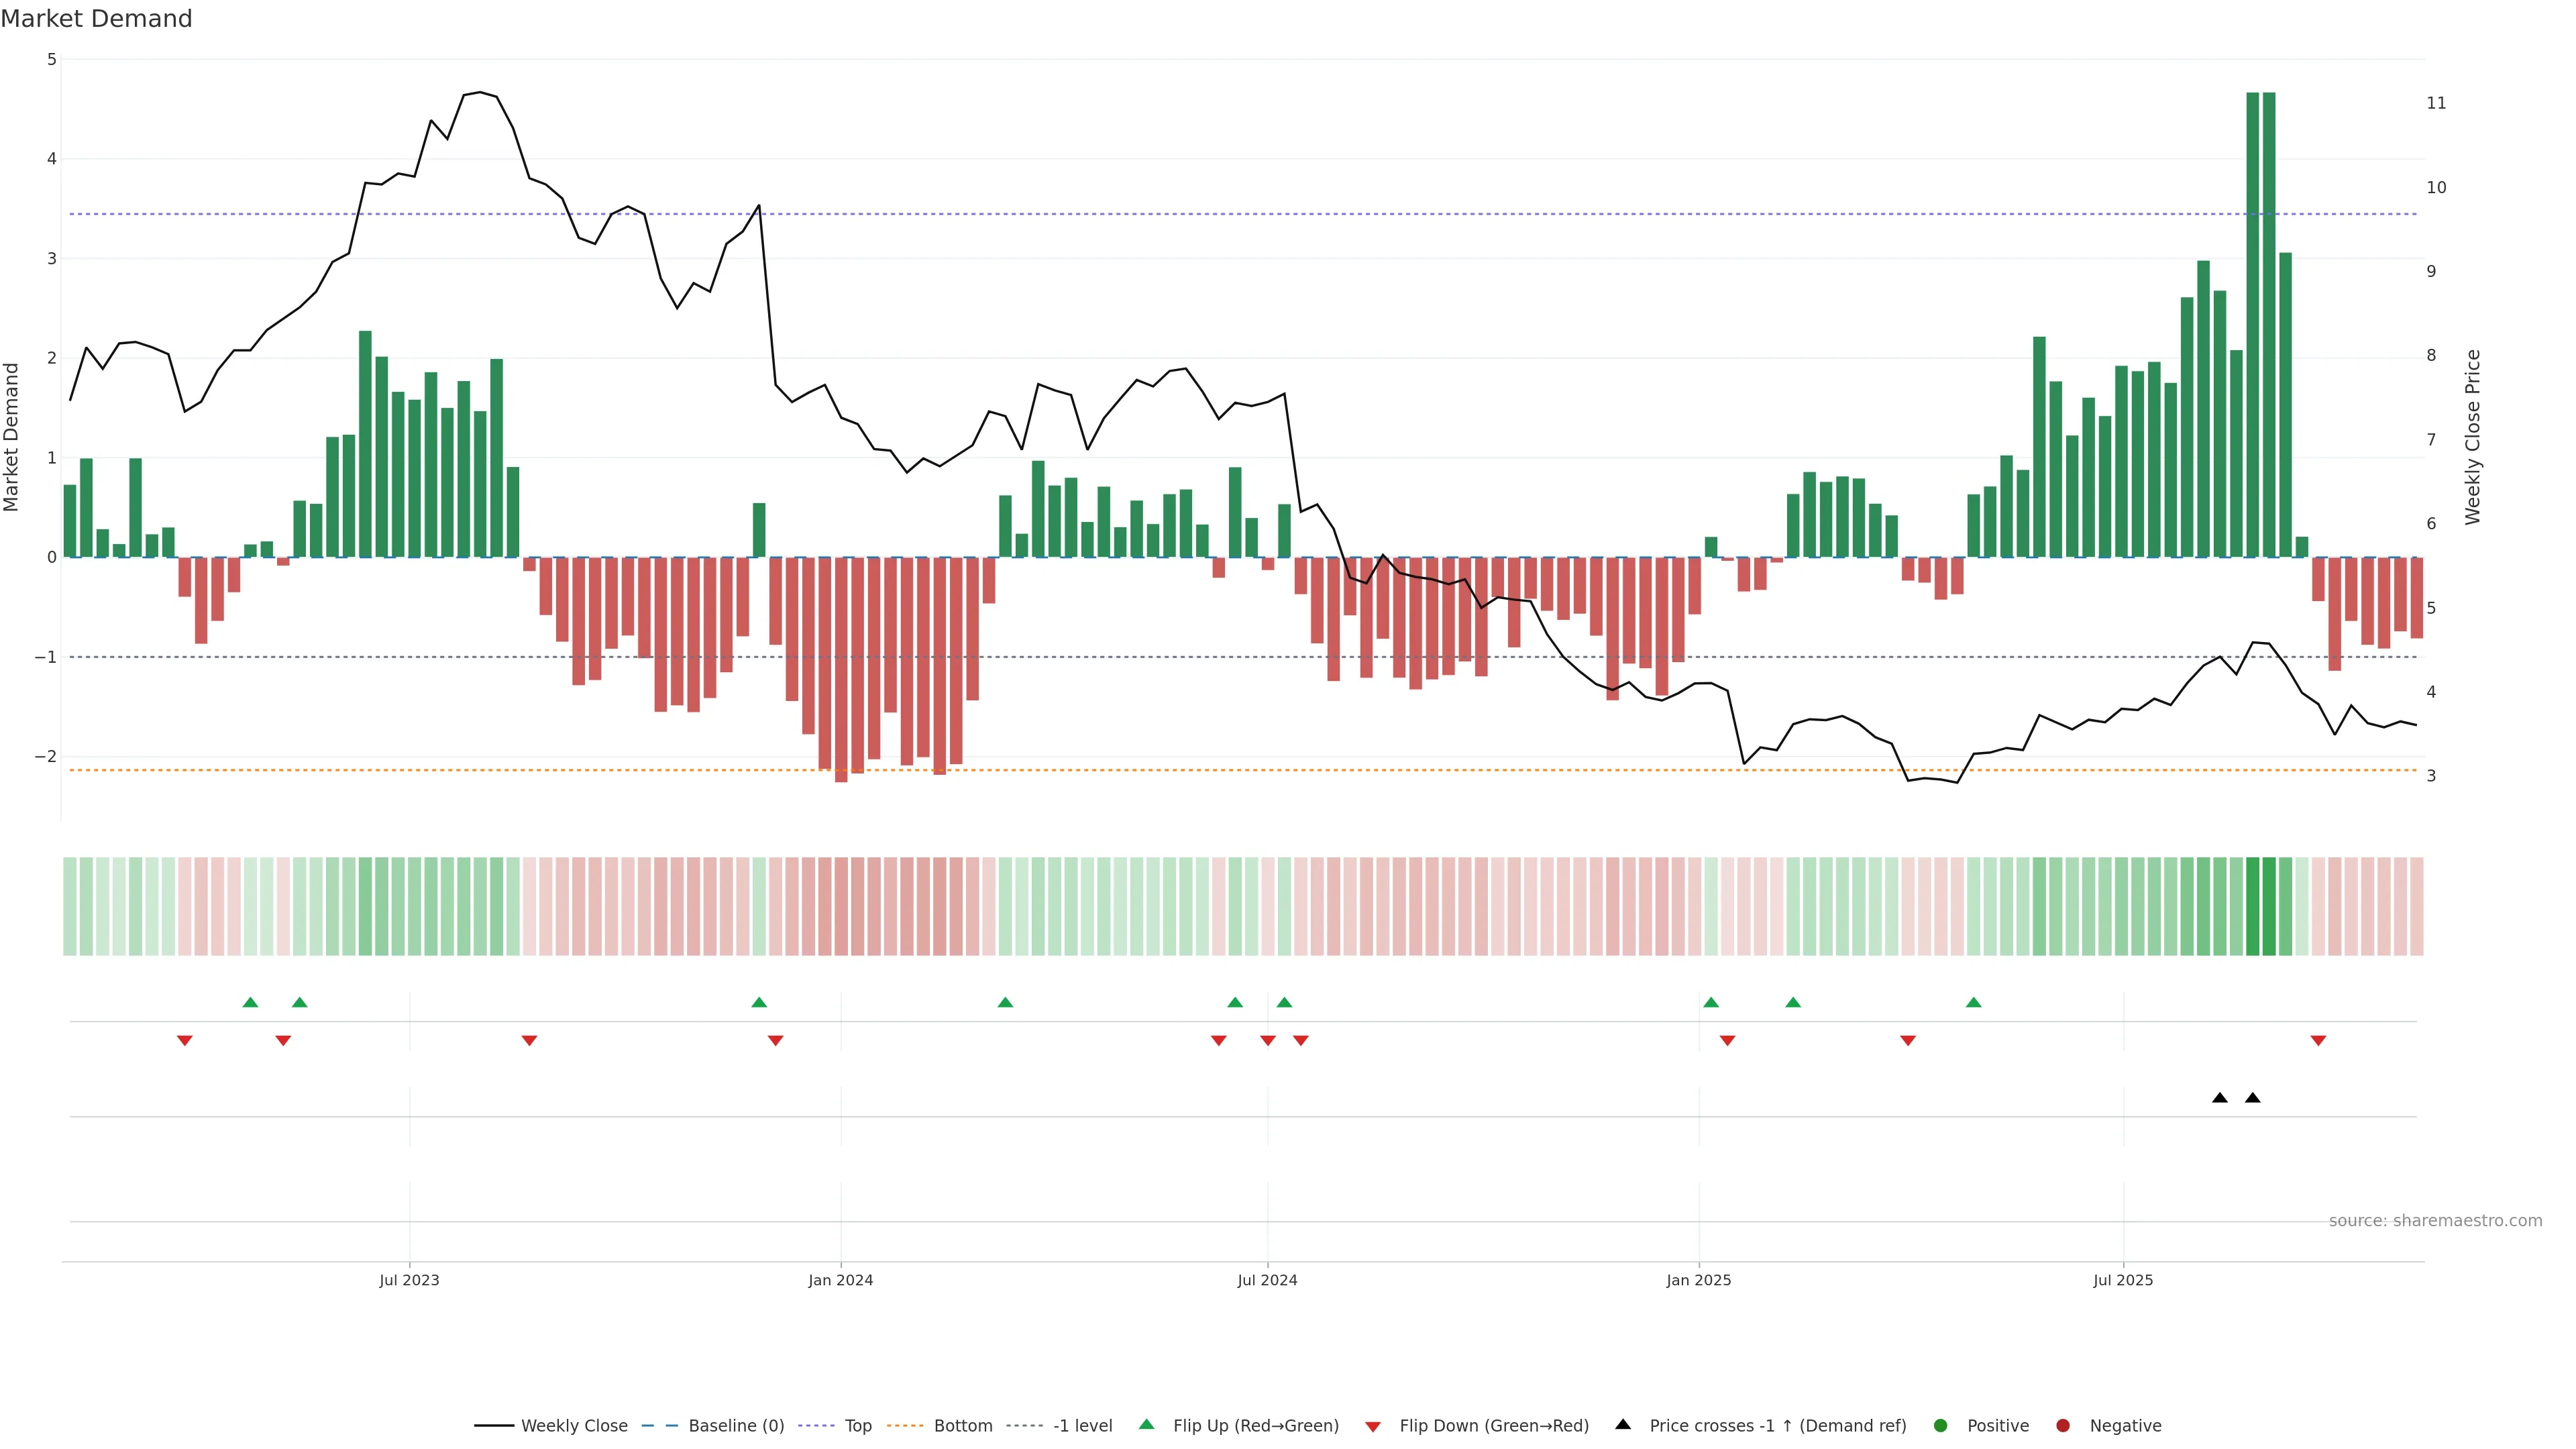Click the first black price-cross triangle marker
Viewport: 2576px width, 1449px height.
[x=2220, y=1097]
